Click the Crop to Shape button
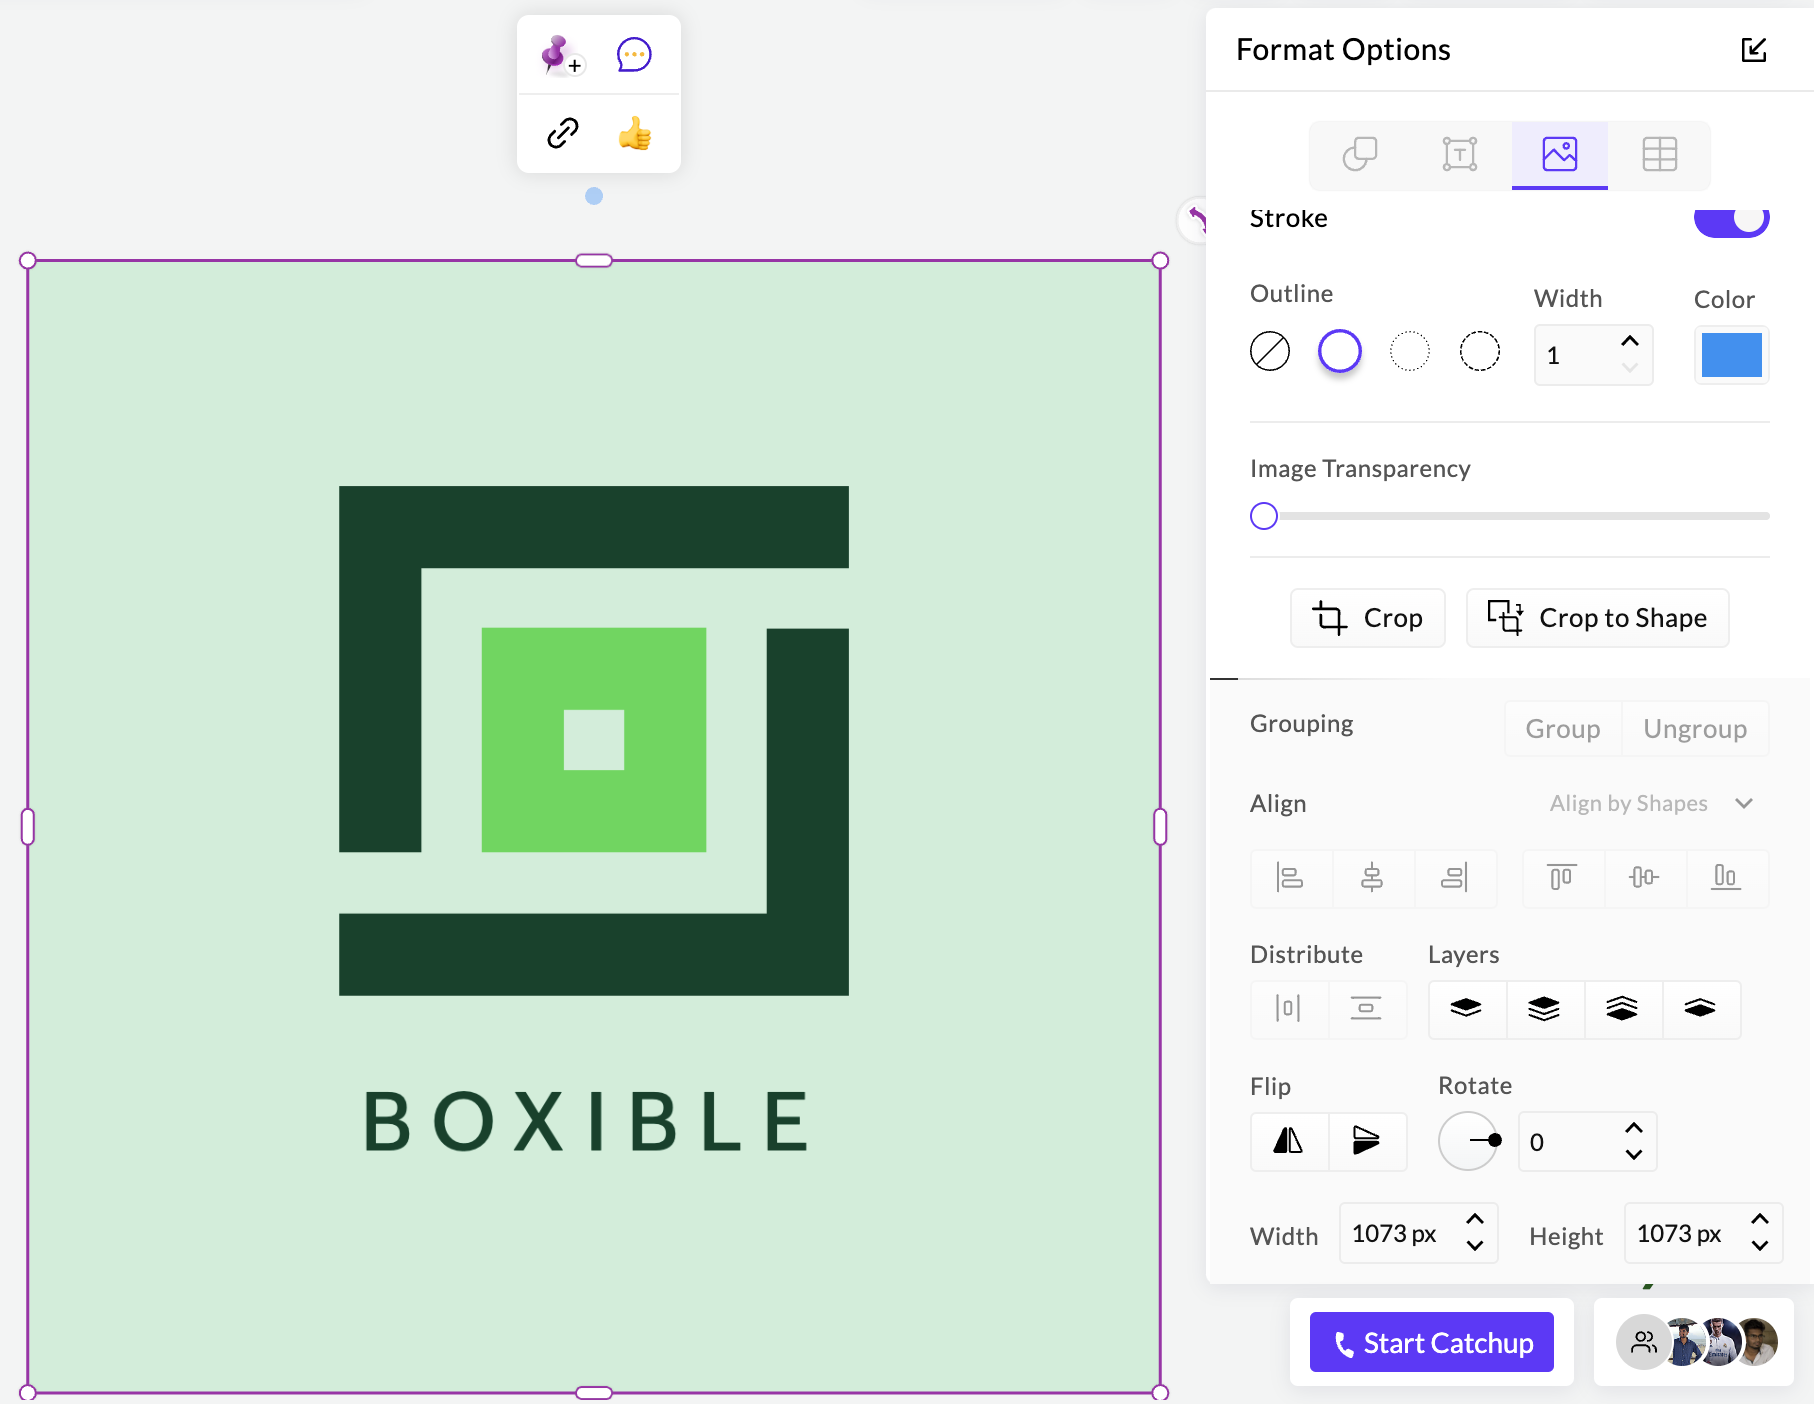 1598,618
